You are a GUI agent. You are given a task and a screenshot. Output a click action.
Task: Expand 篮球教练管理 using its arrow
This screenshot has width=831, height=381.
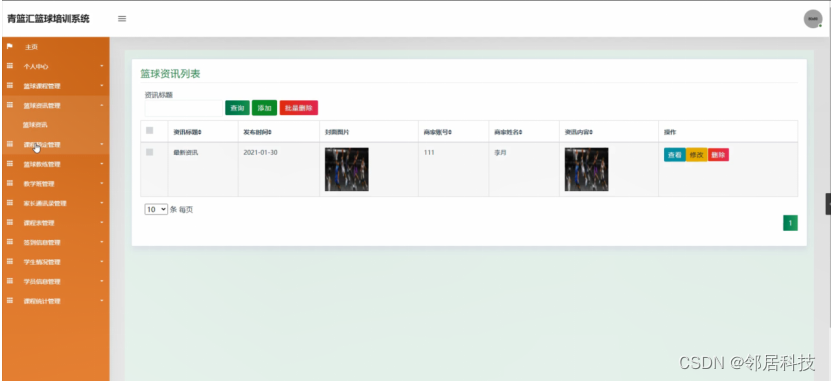coord(101,164)
